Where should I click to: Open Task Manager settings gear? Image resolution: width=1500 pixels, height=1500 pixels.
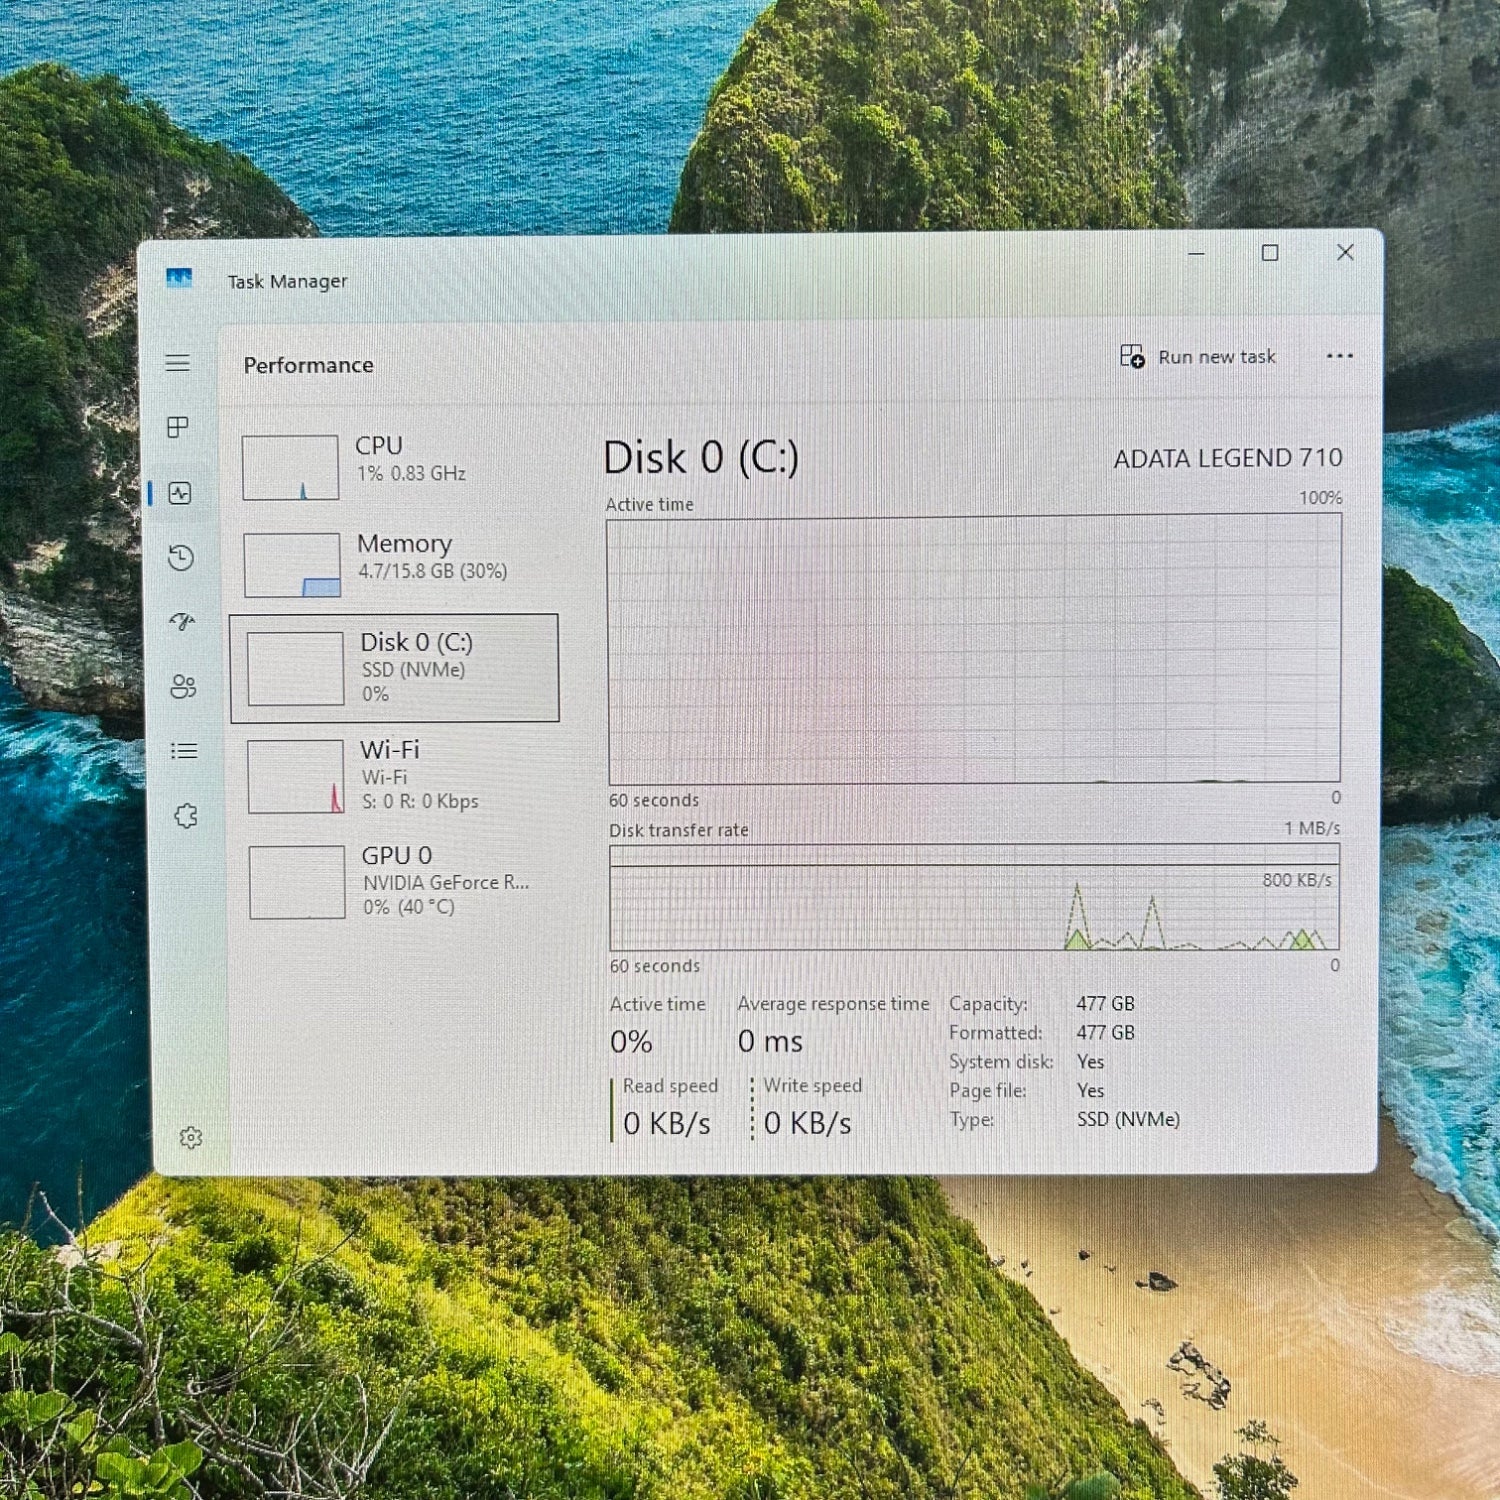click(191, 1138)
